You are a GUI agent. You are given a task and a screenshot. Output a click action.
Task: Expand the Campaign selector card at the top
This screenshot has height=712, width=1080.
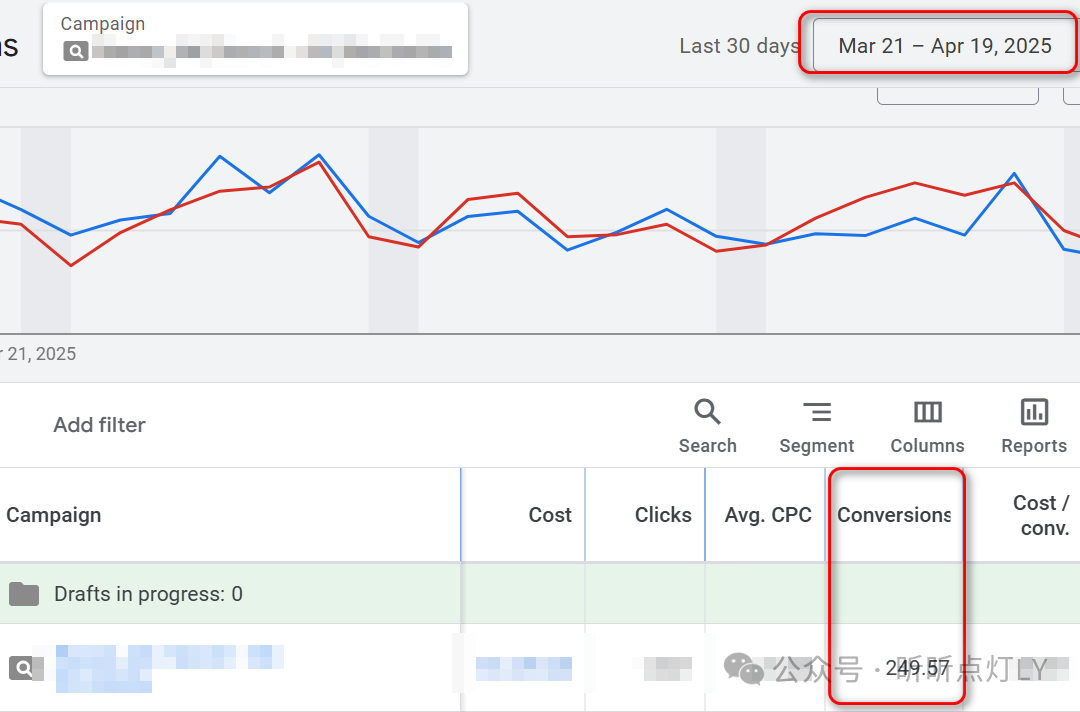coord(255,39)
